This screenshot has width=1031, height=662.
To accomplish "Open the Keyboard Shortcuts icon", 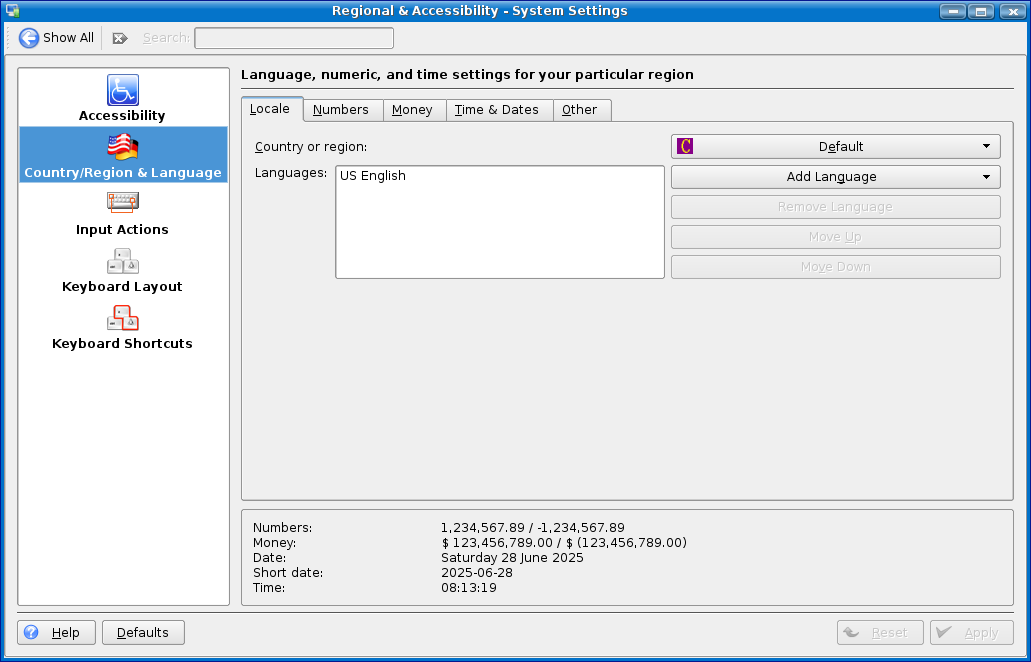I will (123, 318).
